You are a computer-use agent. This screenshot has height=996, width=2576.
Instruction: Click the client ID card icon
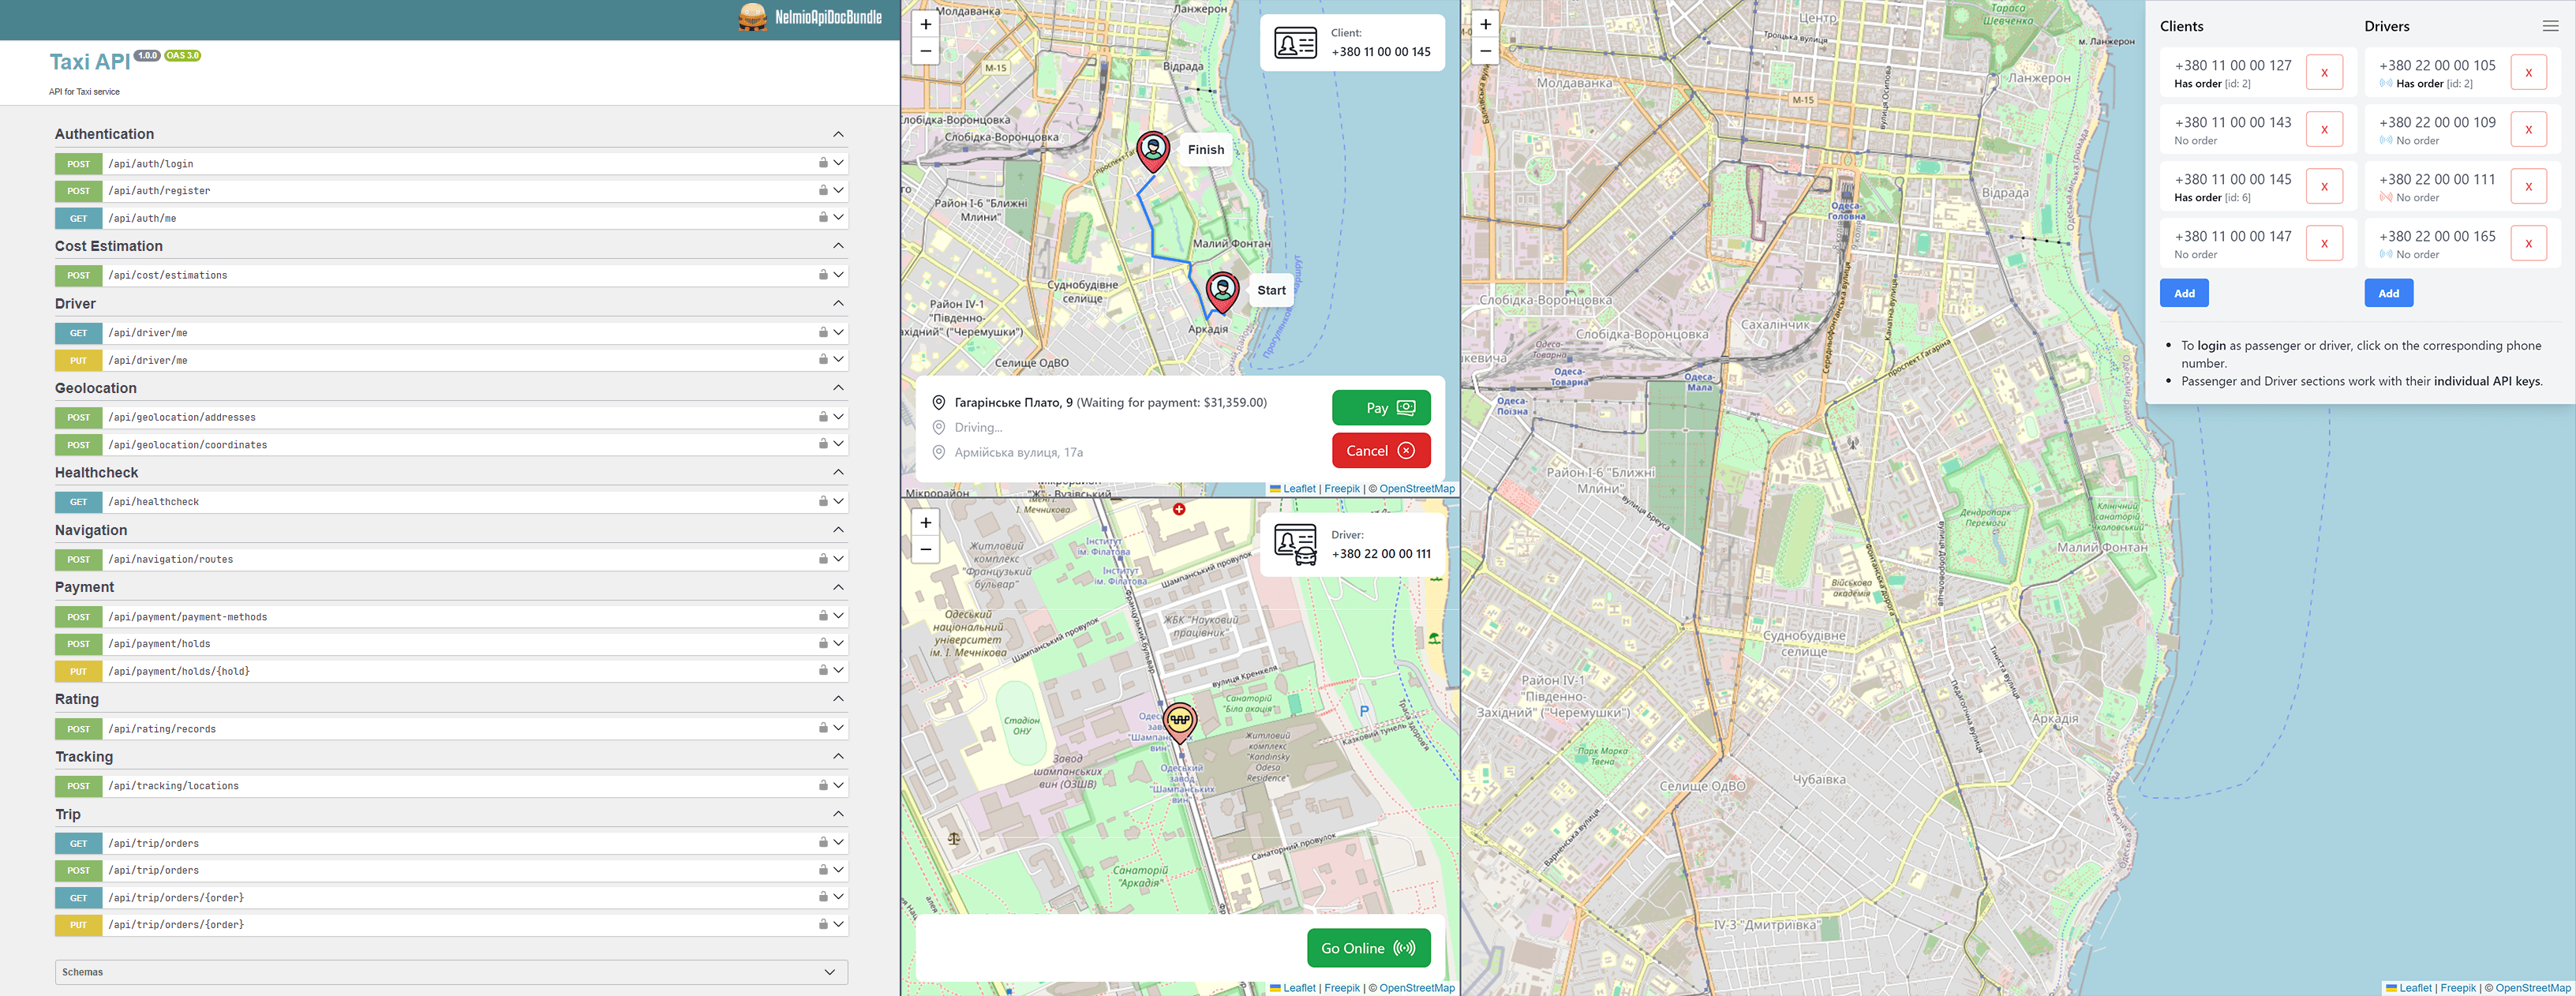[1295, 43]
